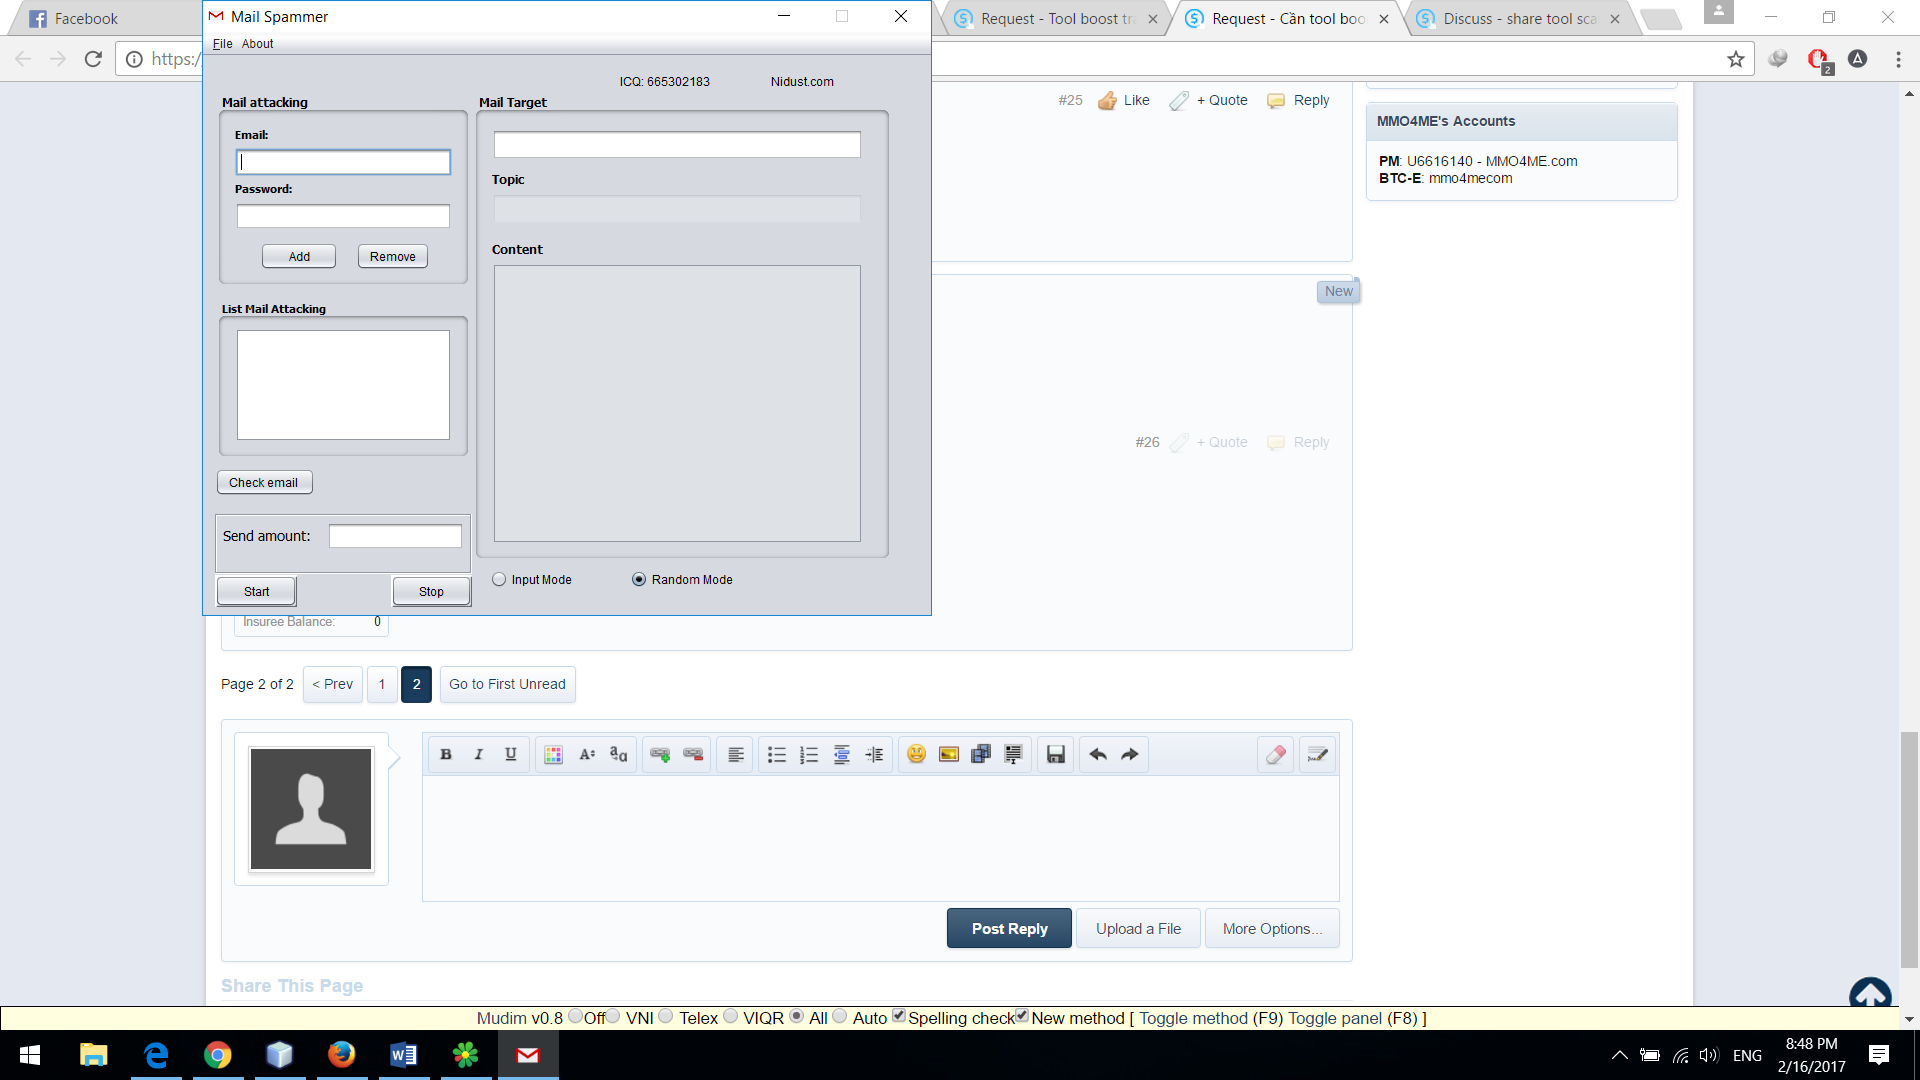Remove formatting with the eraser icon

tap(1275, 755)
